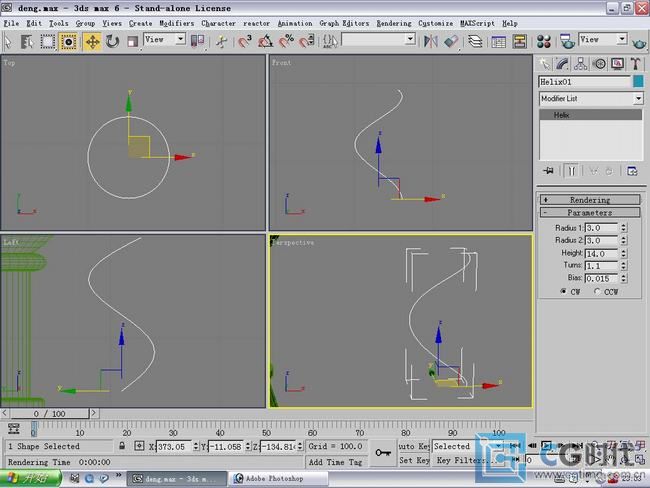Image resolution: width=650 pixels, height=488 pixels.
Task: Open Curve Editor icon
Action: pyautogui.click(x=498, y=41)
